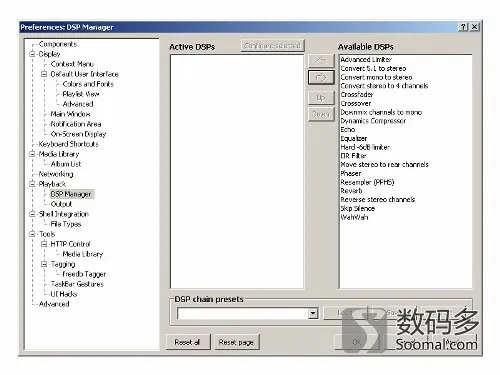
Task: Select Advanced Limiter in Available DSPs
Action: 366,60
